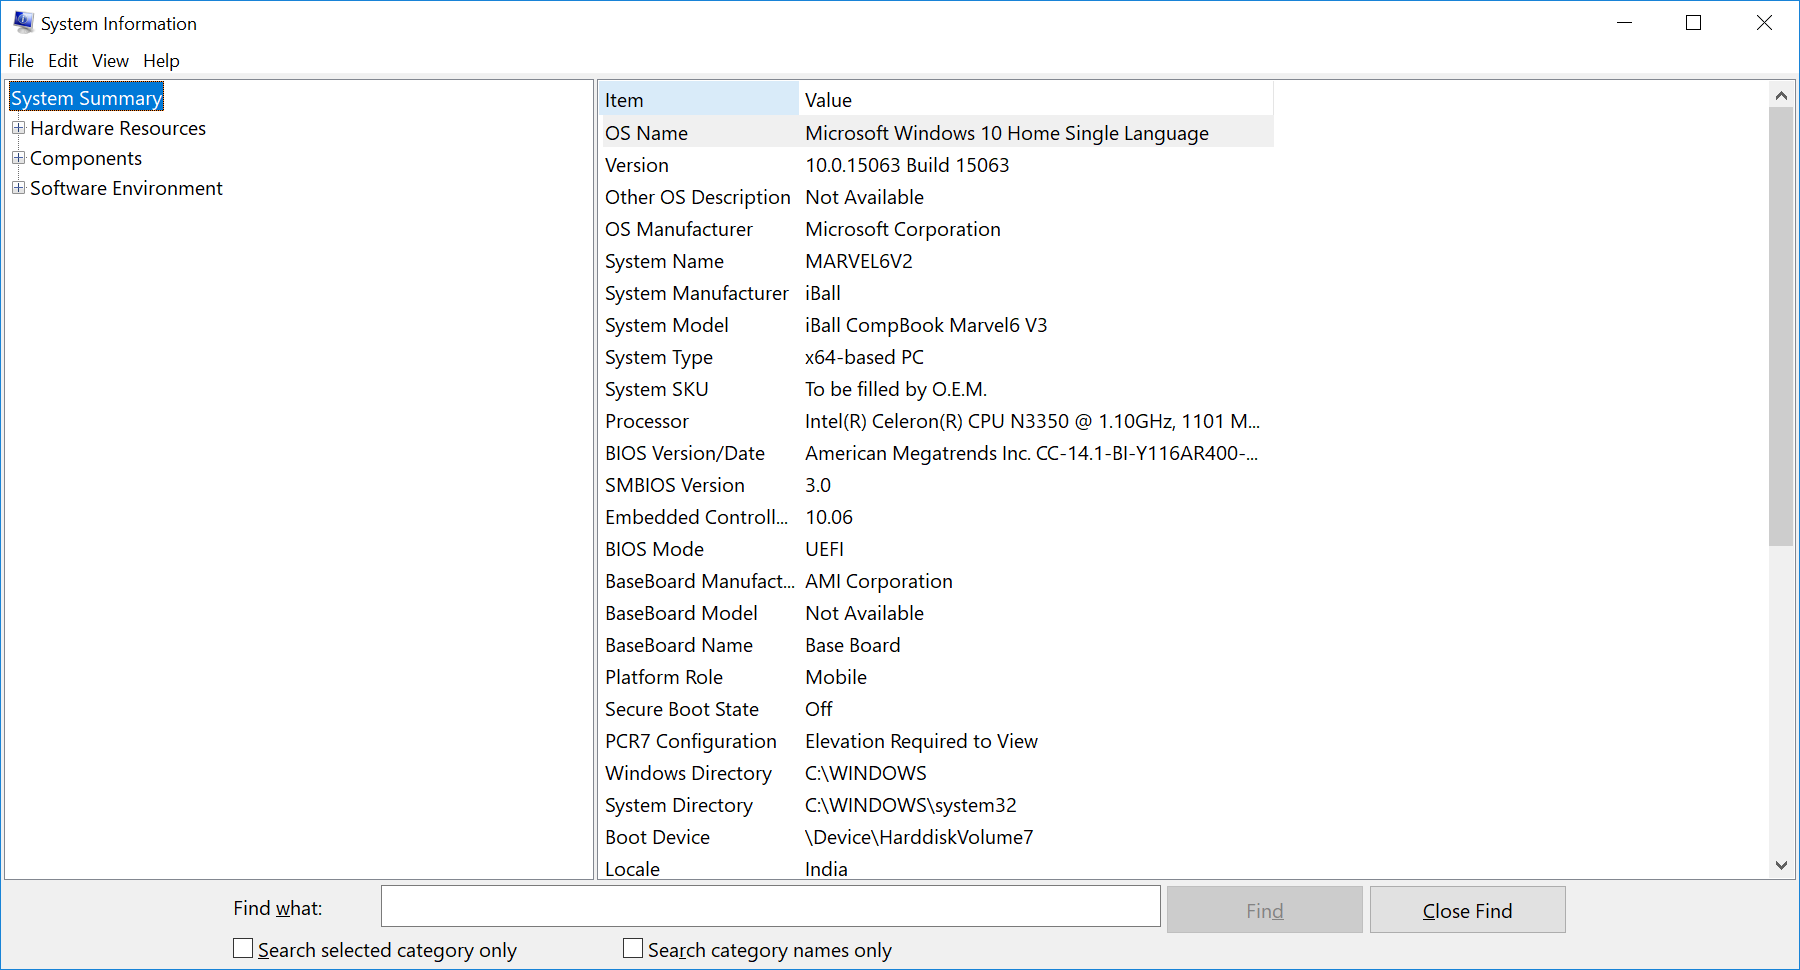Expand the Software Environment tree node
Image resolution: width=1800 pixels, height=970 pixels.
18,188
